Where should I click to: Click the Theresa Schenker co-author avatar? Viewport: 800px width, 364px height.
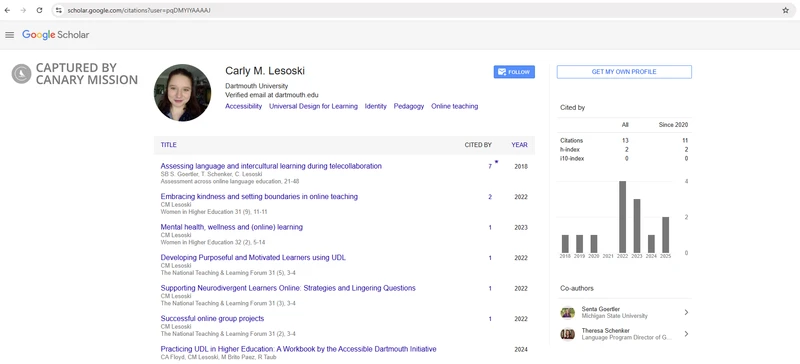coord(567,334)
